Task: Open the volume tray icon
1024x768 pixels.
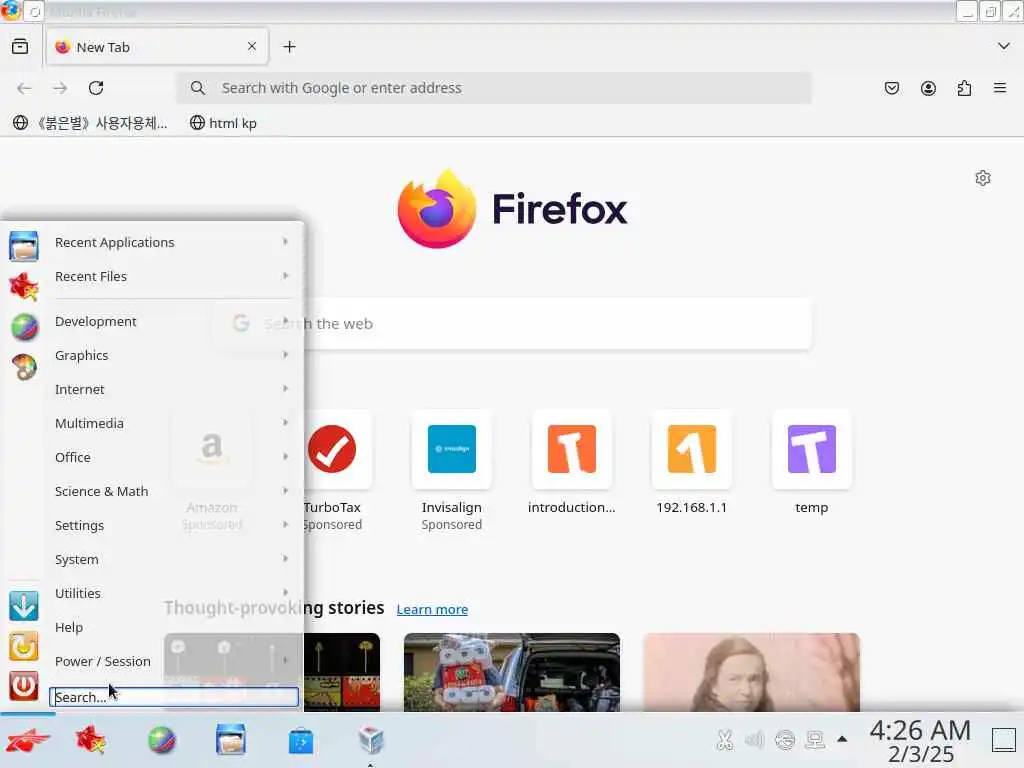Action: 754,740
